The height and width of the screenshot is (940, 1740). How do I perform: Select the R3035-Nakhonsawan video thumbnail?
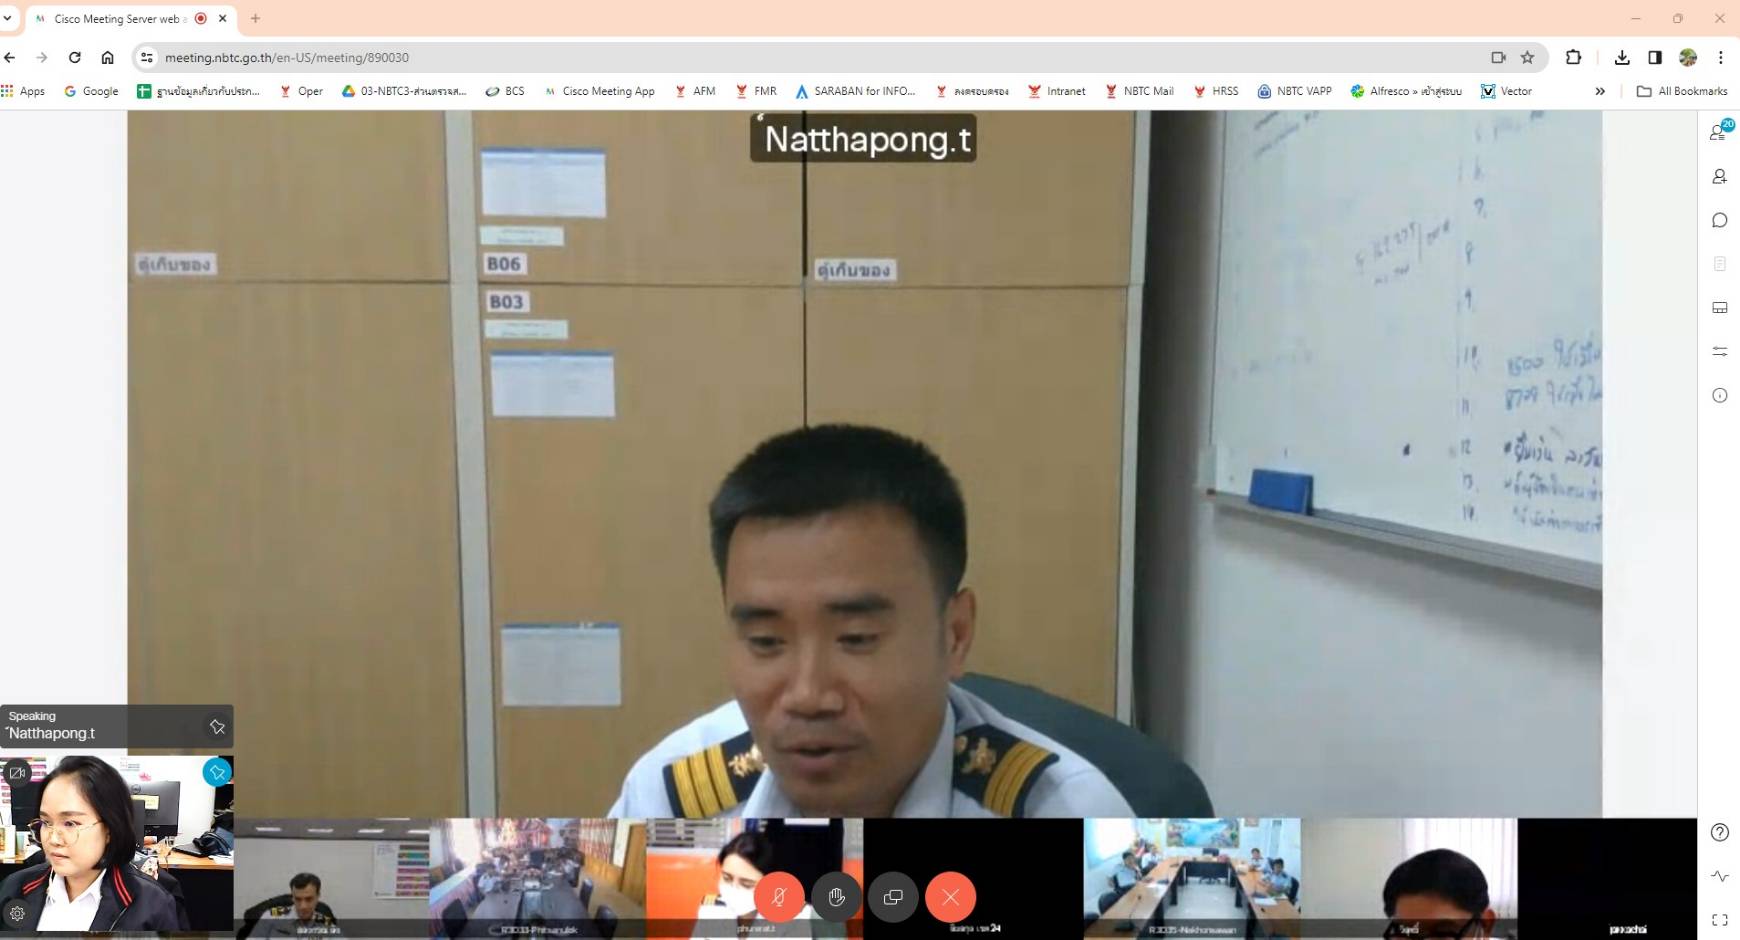click(x=1192, y=878)
